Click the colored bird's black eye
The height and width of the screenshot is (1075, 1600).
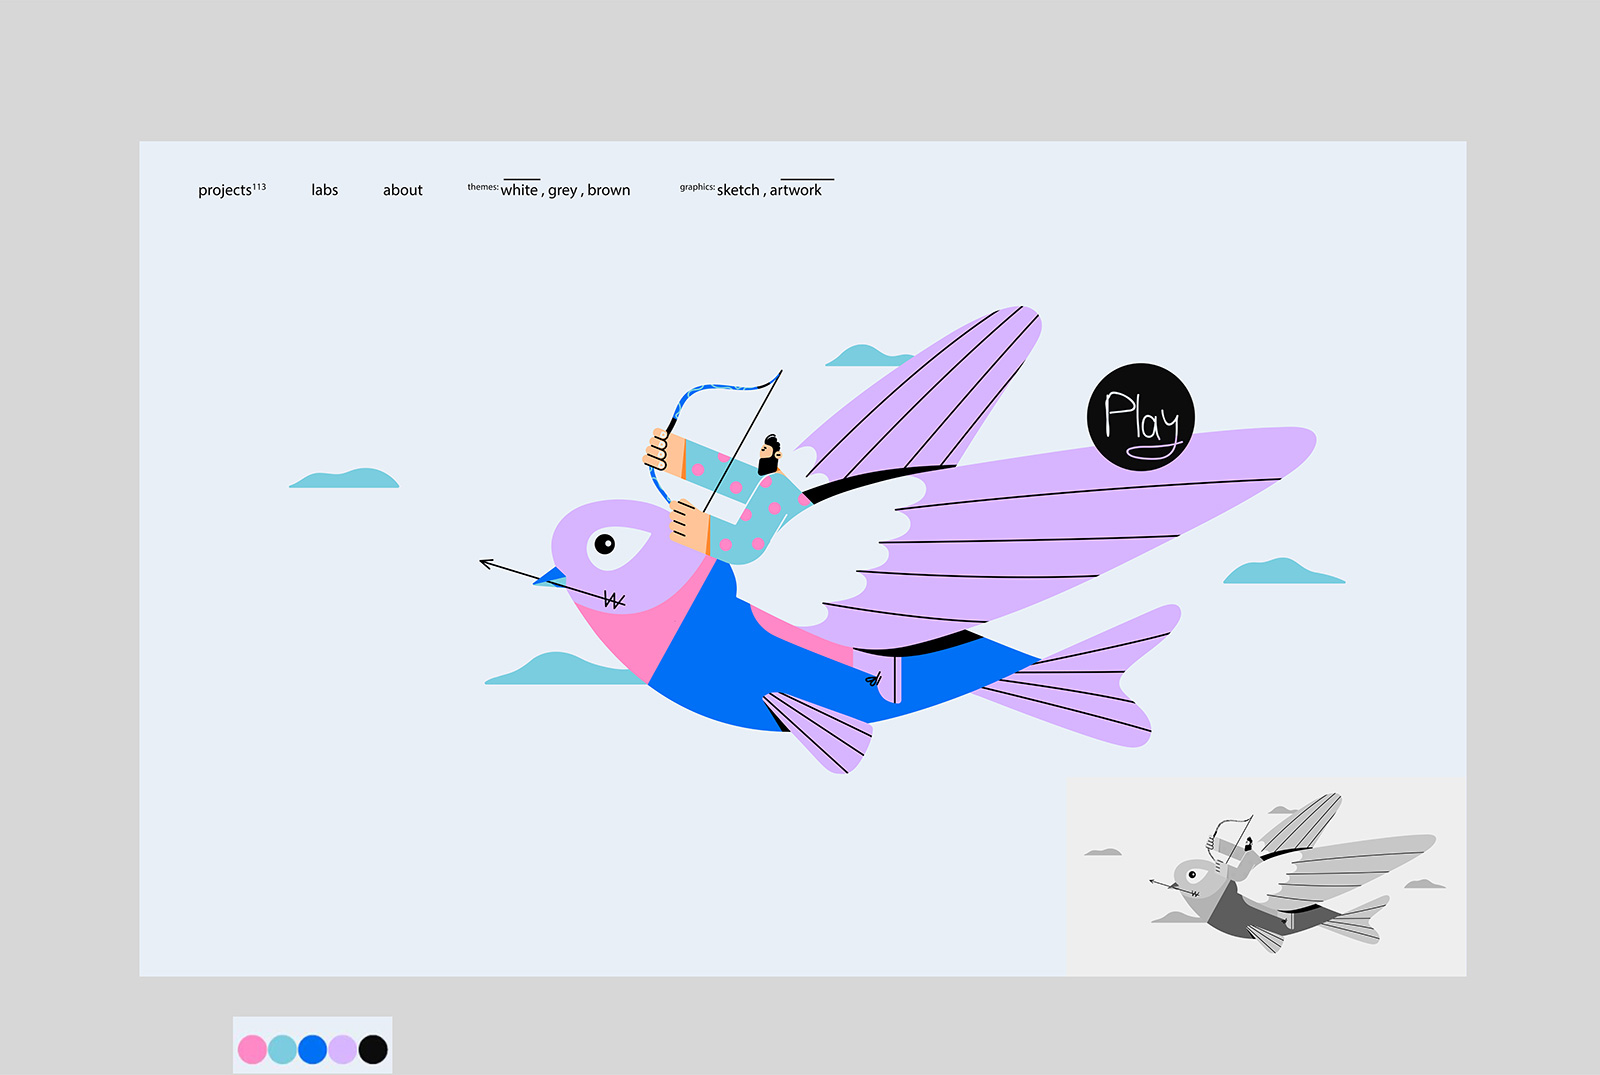(605, 543)
